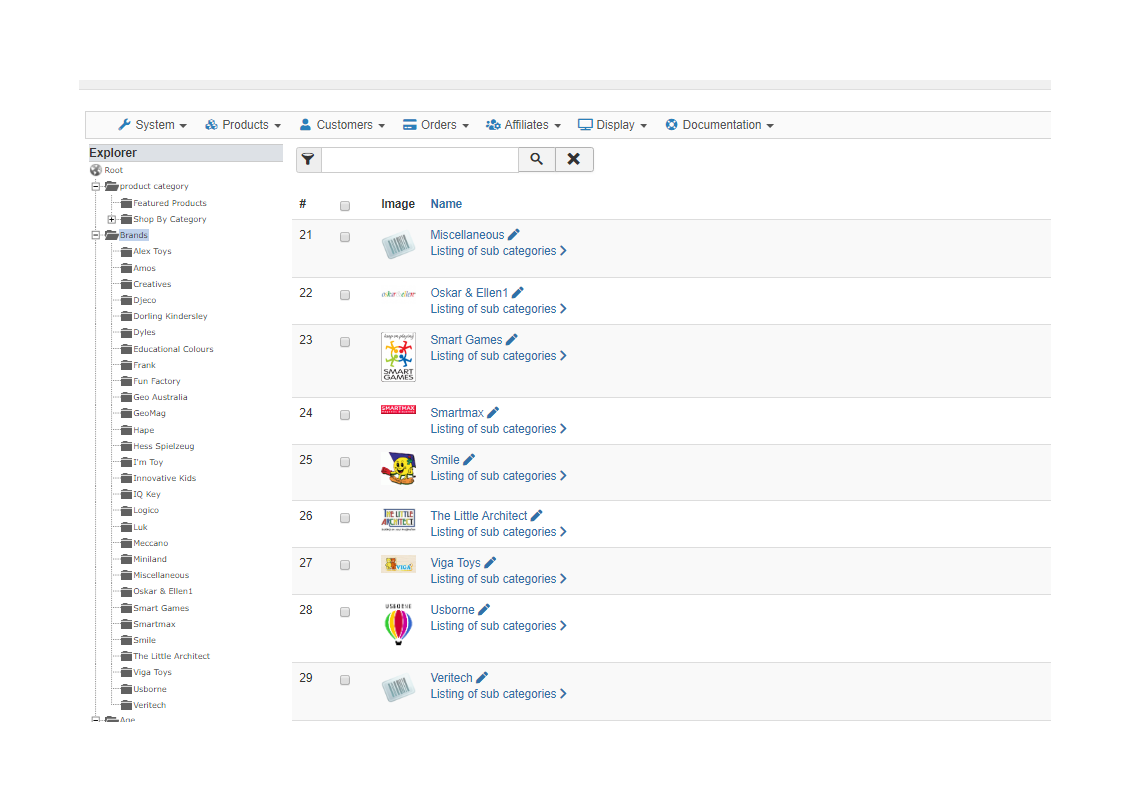Click into the filter search field
Image resolution: width=1122 pixels, height=793 pixels.
tap(420, 160)
